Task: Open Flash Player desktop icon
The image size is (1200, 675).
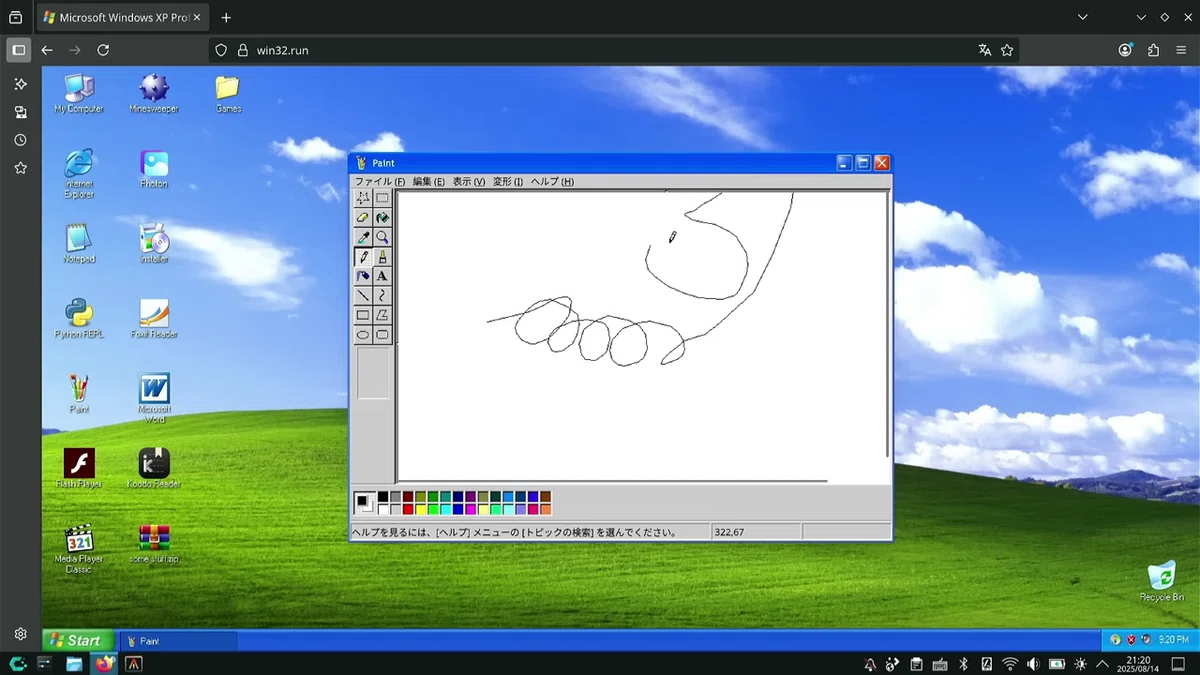Action: click(79, 468)
